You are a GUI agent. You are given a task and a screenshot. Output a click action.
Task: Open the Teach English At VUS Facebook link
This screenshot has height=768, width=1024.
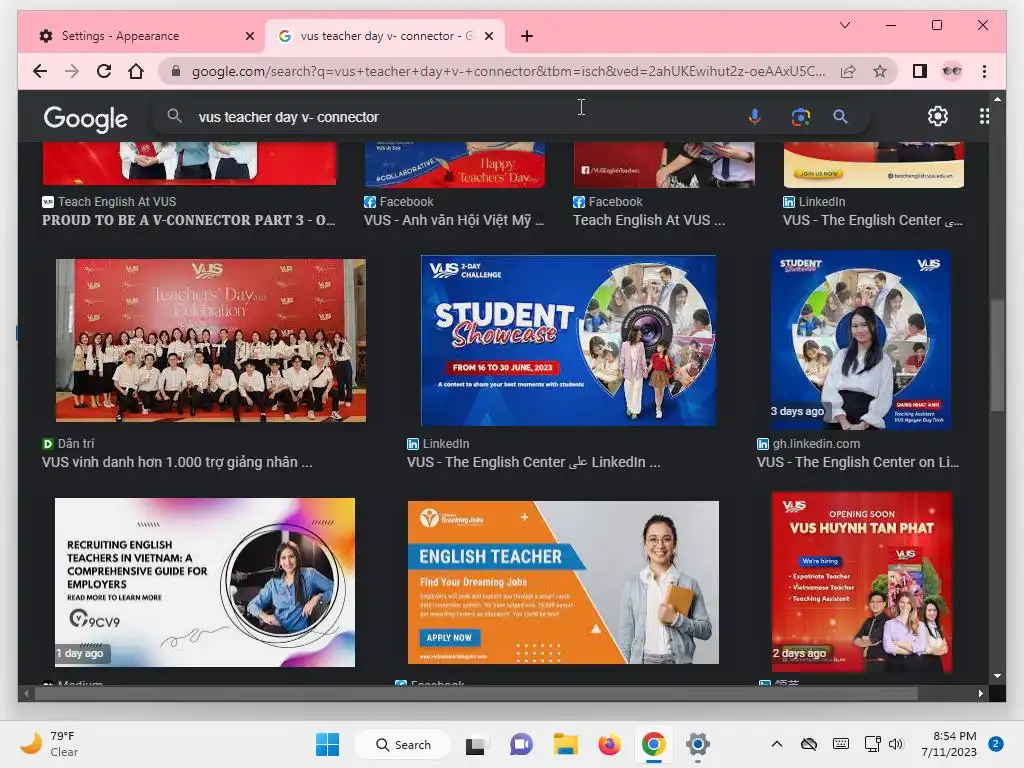pyautogui.click(x=648, y=220)
